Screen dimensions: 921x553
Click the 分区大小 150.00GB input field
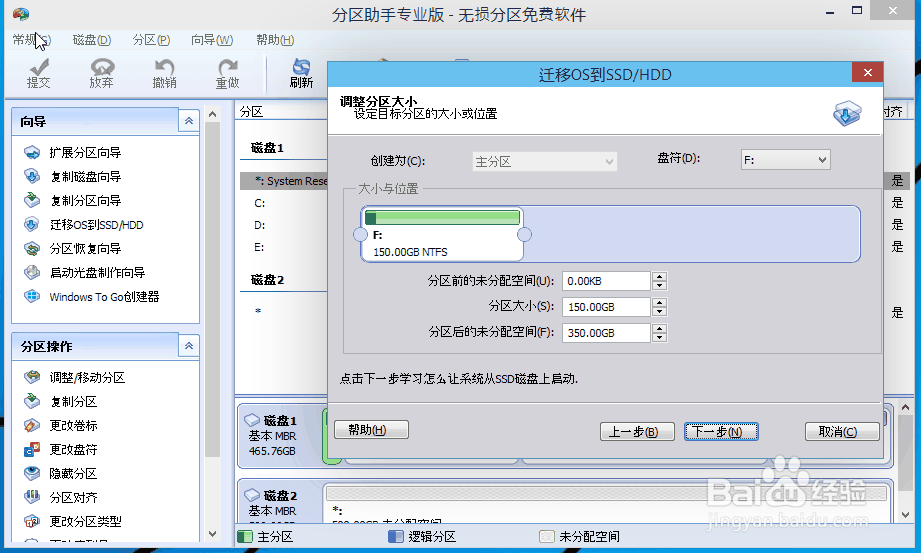(x=606, y=307)
